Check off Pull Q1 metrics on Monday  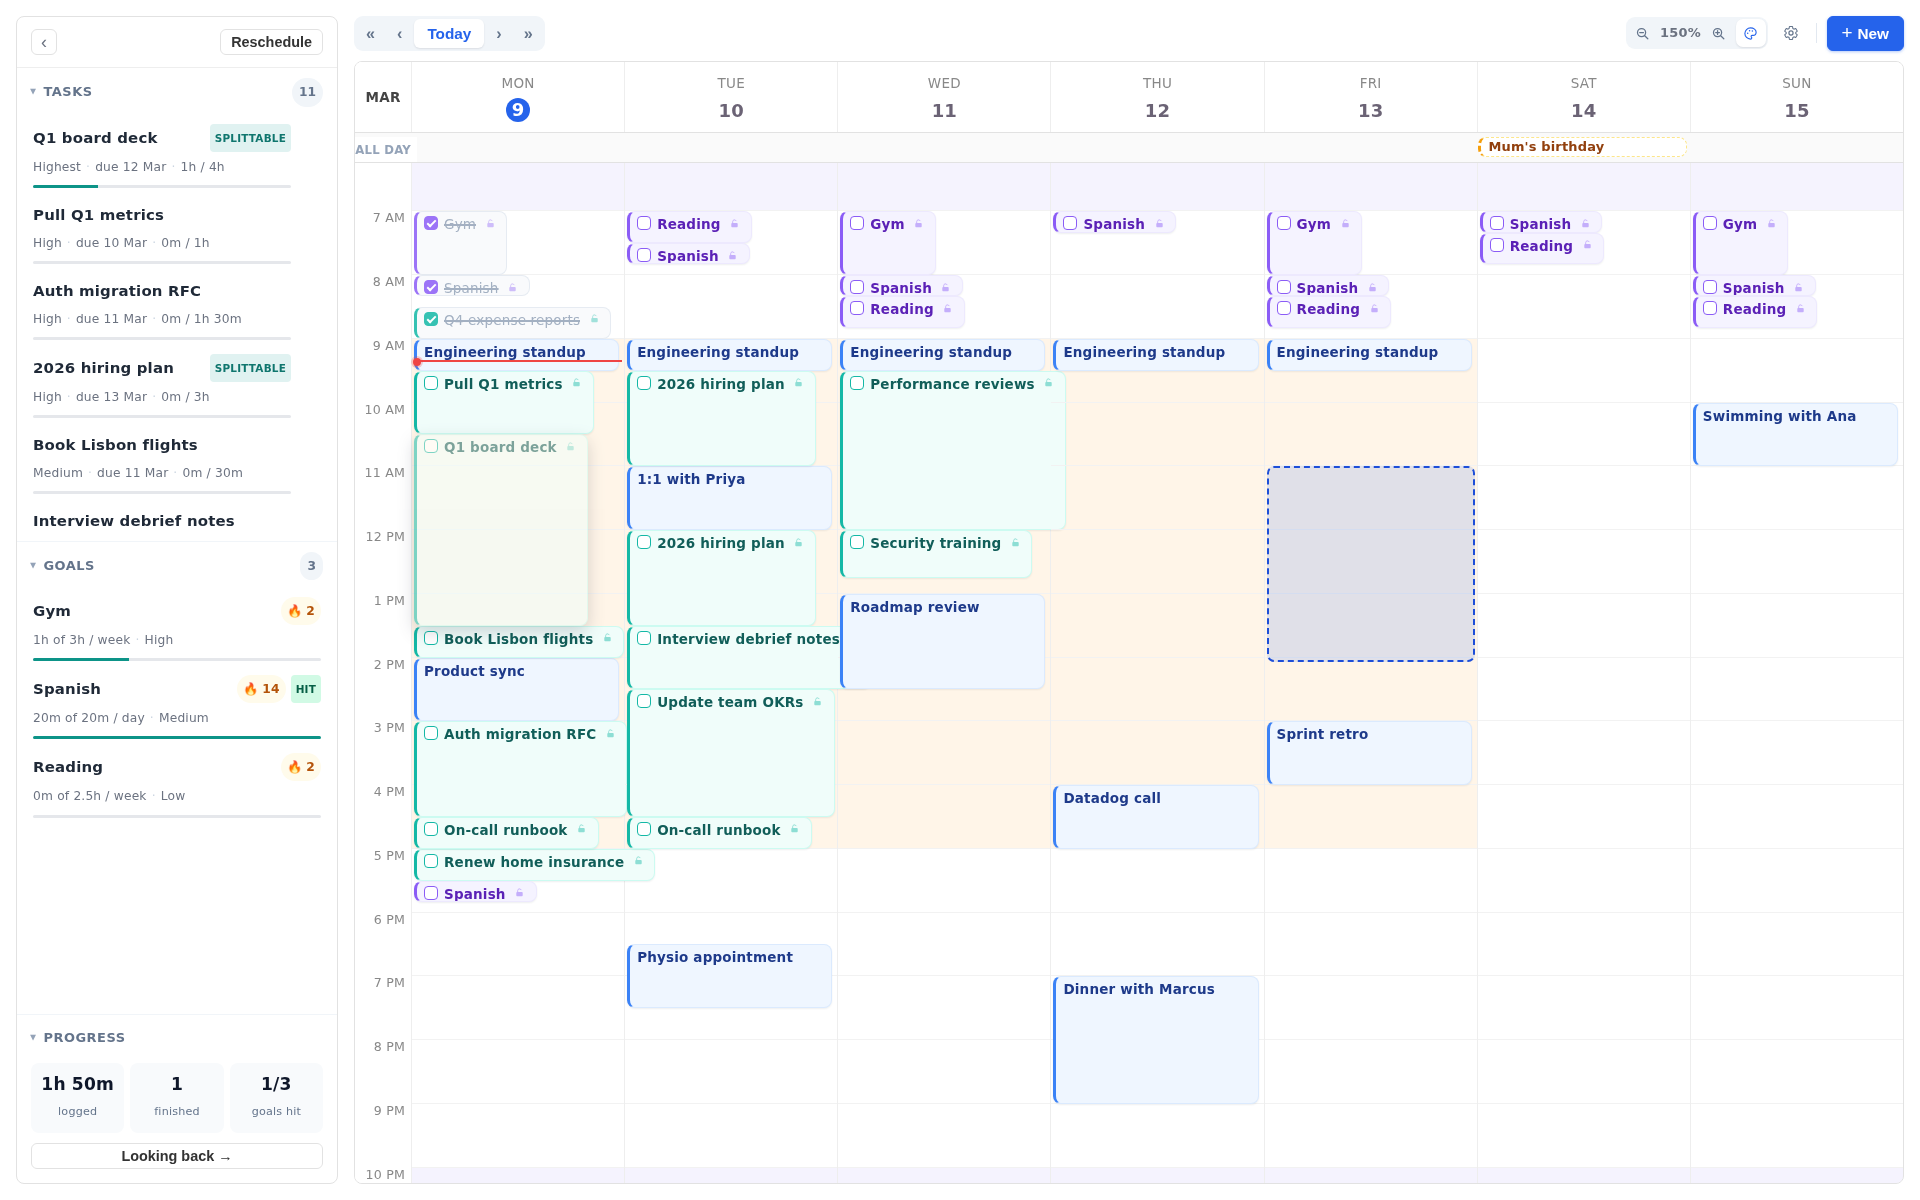pos(431,383)
